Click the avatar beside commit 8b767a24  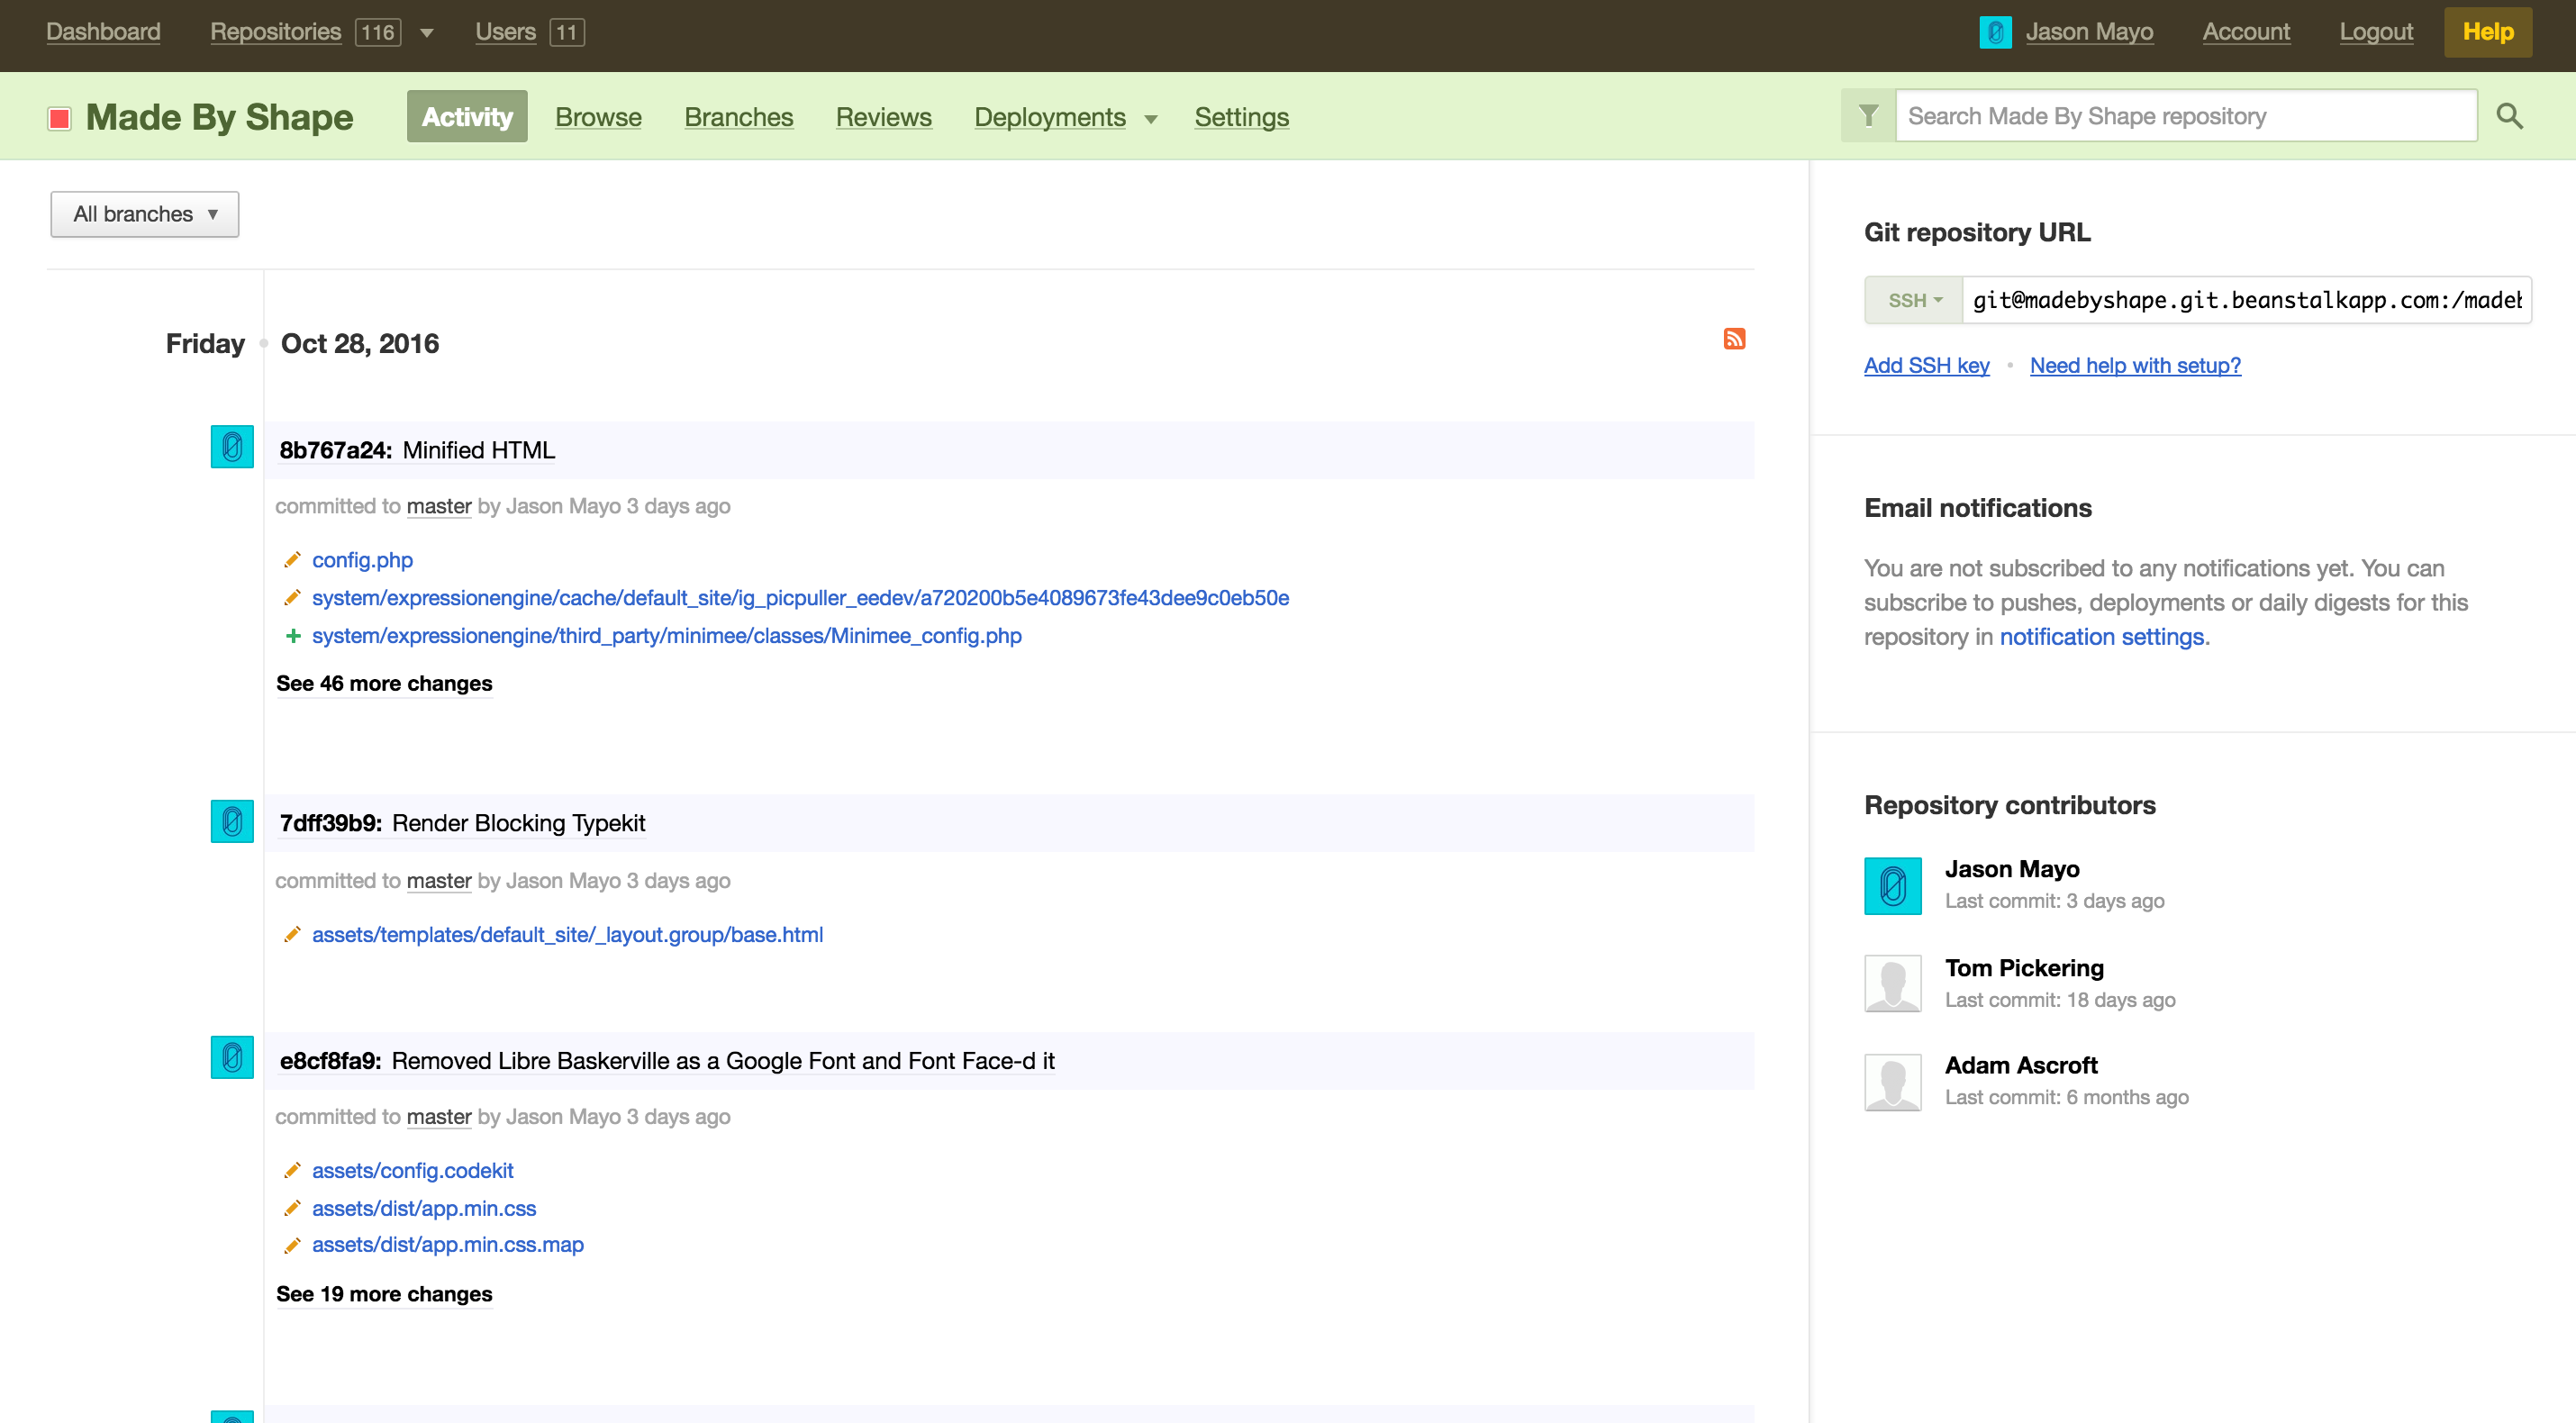click(232, 447)
